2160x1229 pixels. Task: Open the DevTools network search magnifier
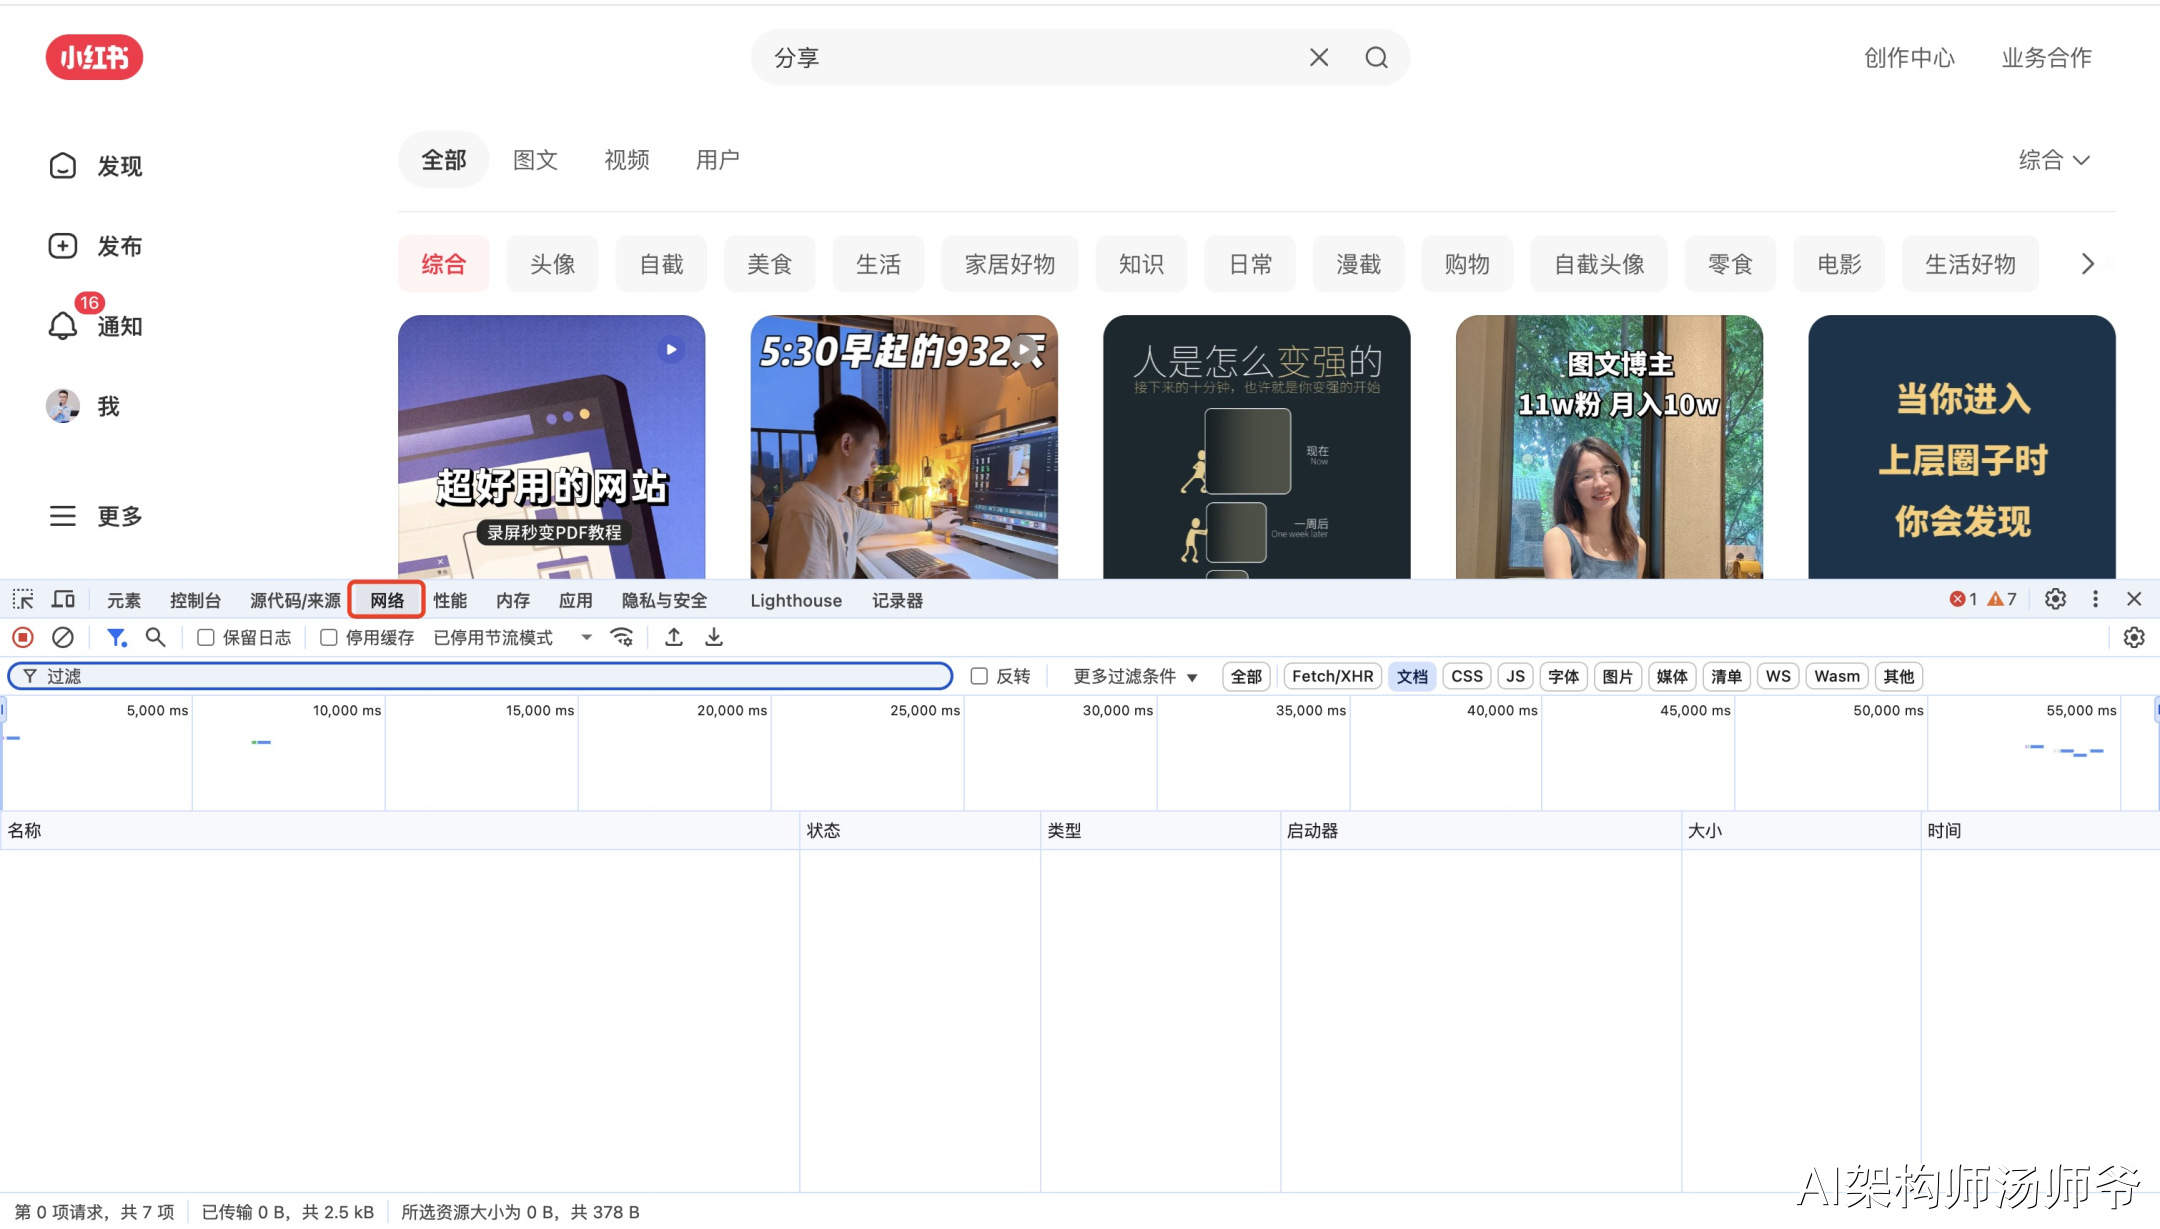tap(155, 637)
